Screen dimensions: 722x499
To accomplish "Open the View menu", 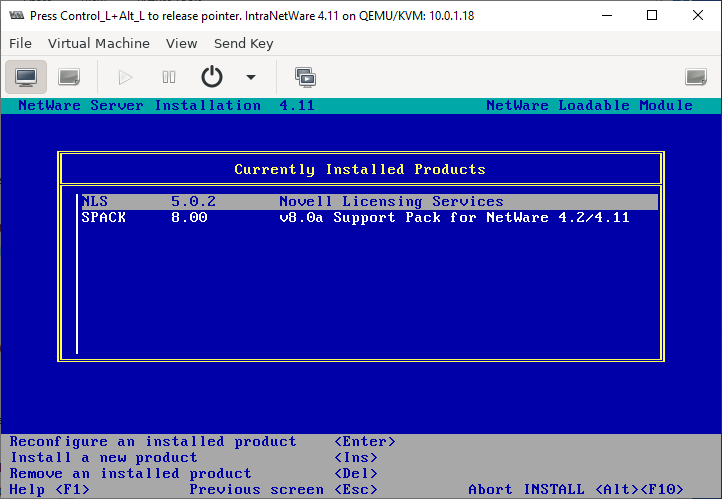I will [x=181, y=43].
